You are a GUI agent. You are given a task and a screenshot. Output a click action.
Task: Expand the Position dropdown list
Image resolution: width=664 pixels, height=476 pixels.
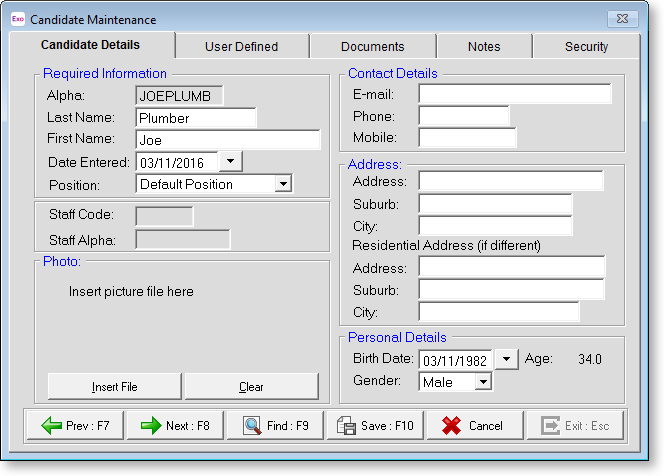click(x=283, y=184)
